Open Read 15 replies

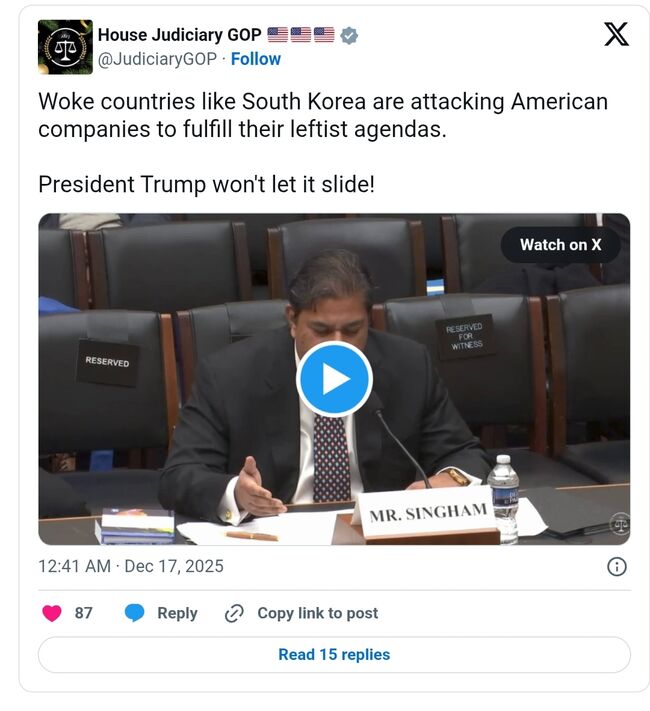pyautogui.click(x=334, y=655)
